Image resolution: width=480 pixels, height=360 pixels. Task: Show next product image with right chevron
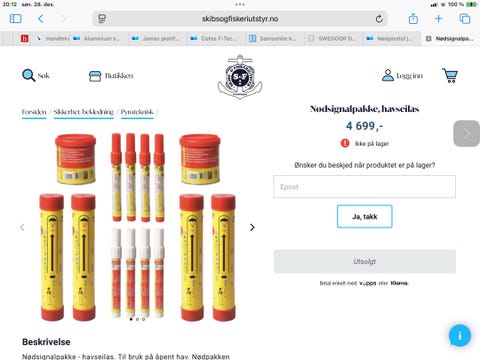(252, 227)
